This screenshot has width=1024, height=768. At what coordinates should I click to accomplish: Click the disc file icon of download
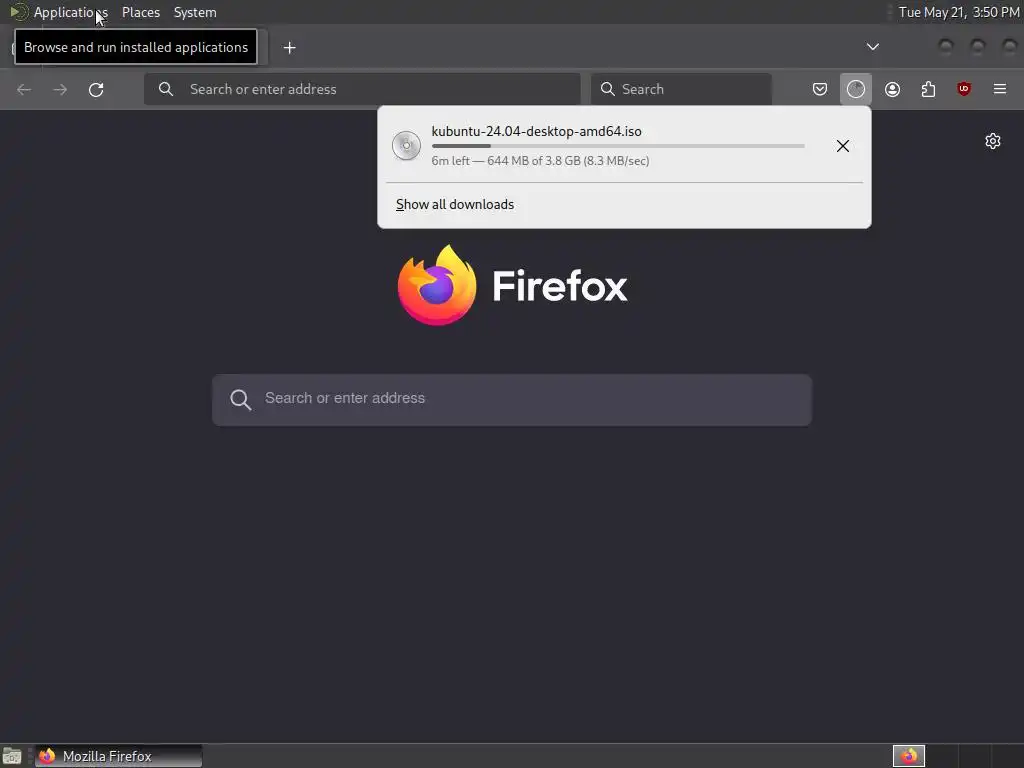pyautogui.click(x=406, y=146)
